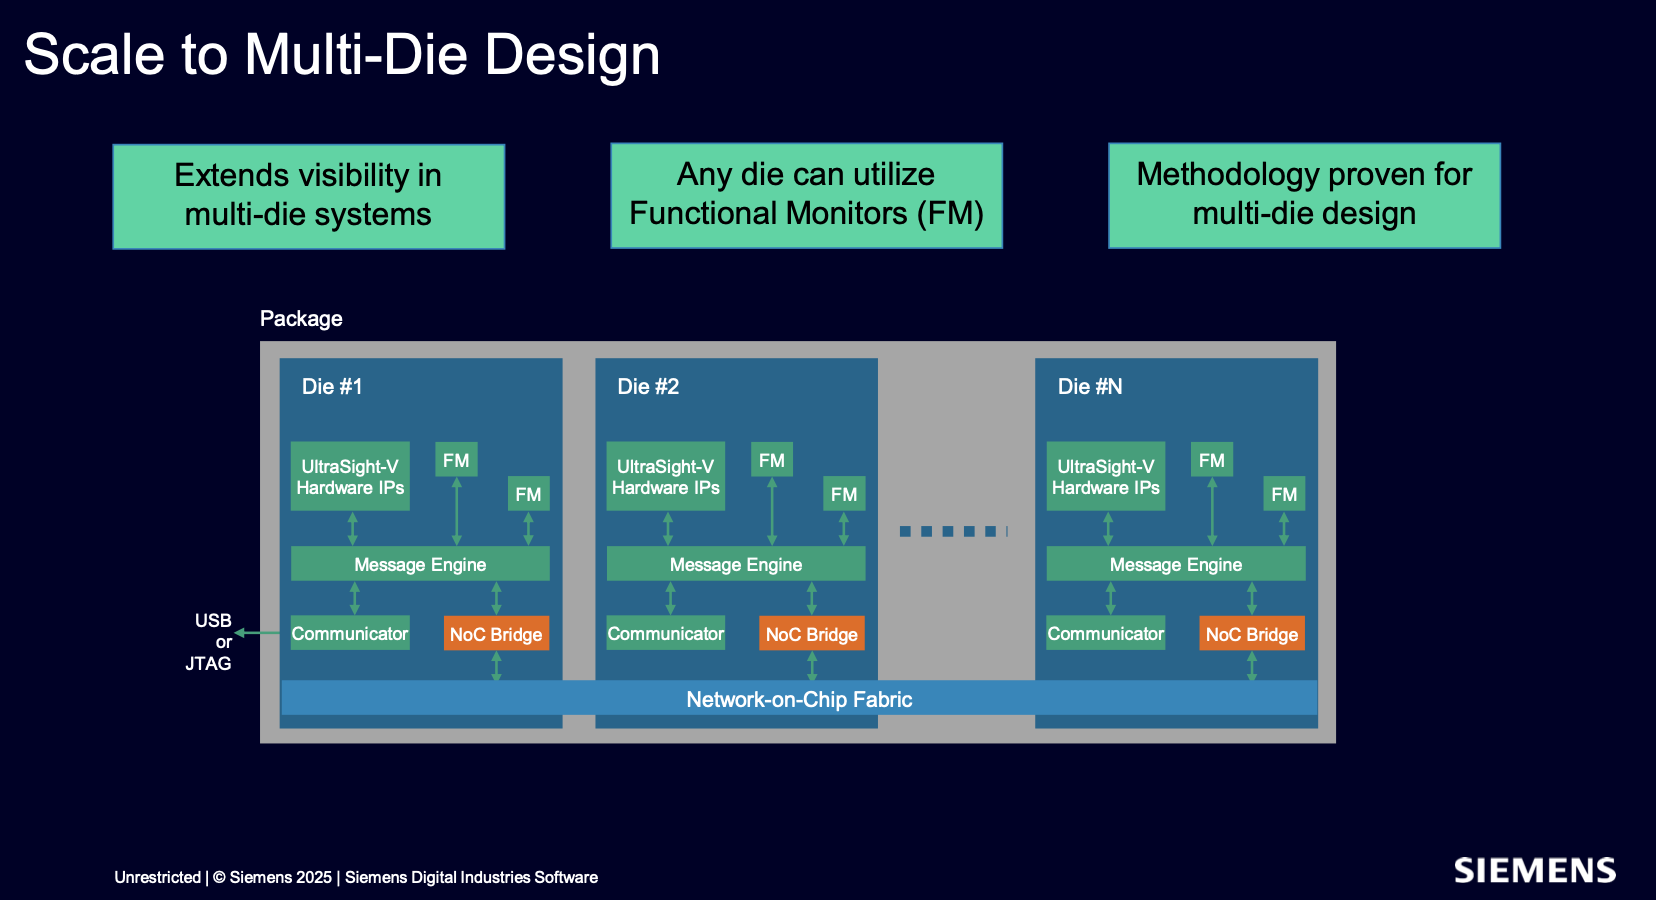Click the arrow between Message Engine and Communicator in Die #1
Screen dimensions: 1656x900
click(x=354, y=598)
